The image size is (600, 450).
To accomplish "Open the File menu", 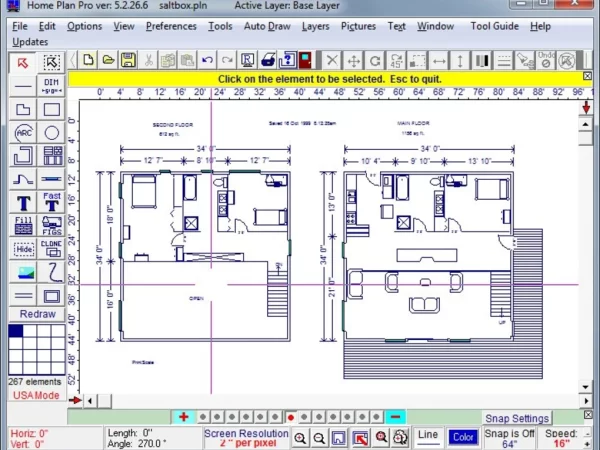I will click(20, 26).
